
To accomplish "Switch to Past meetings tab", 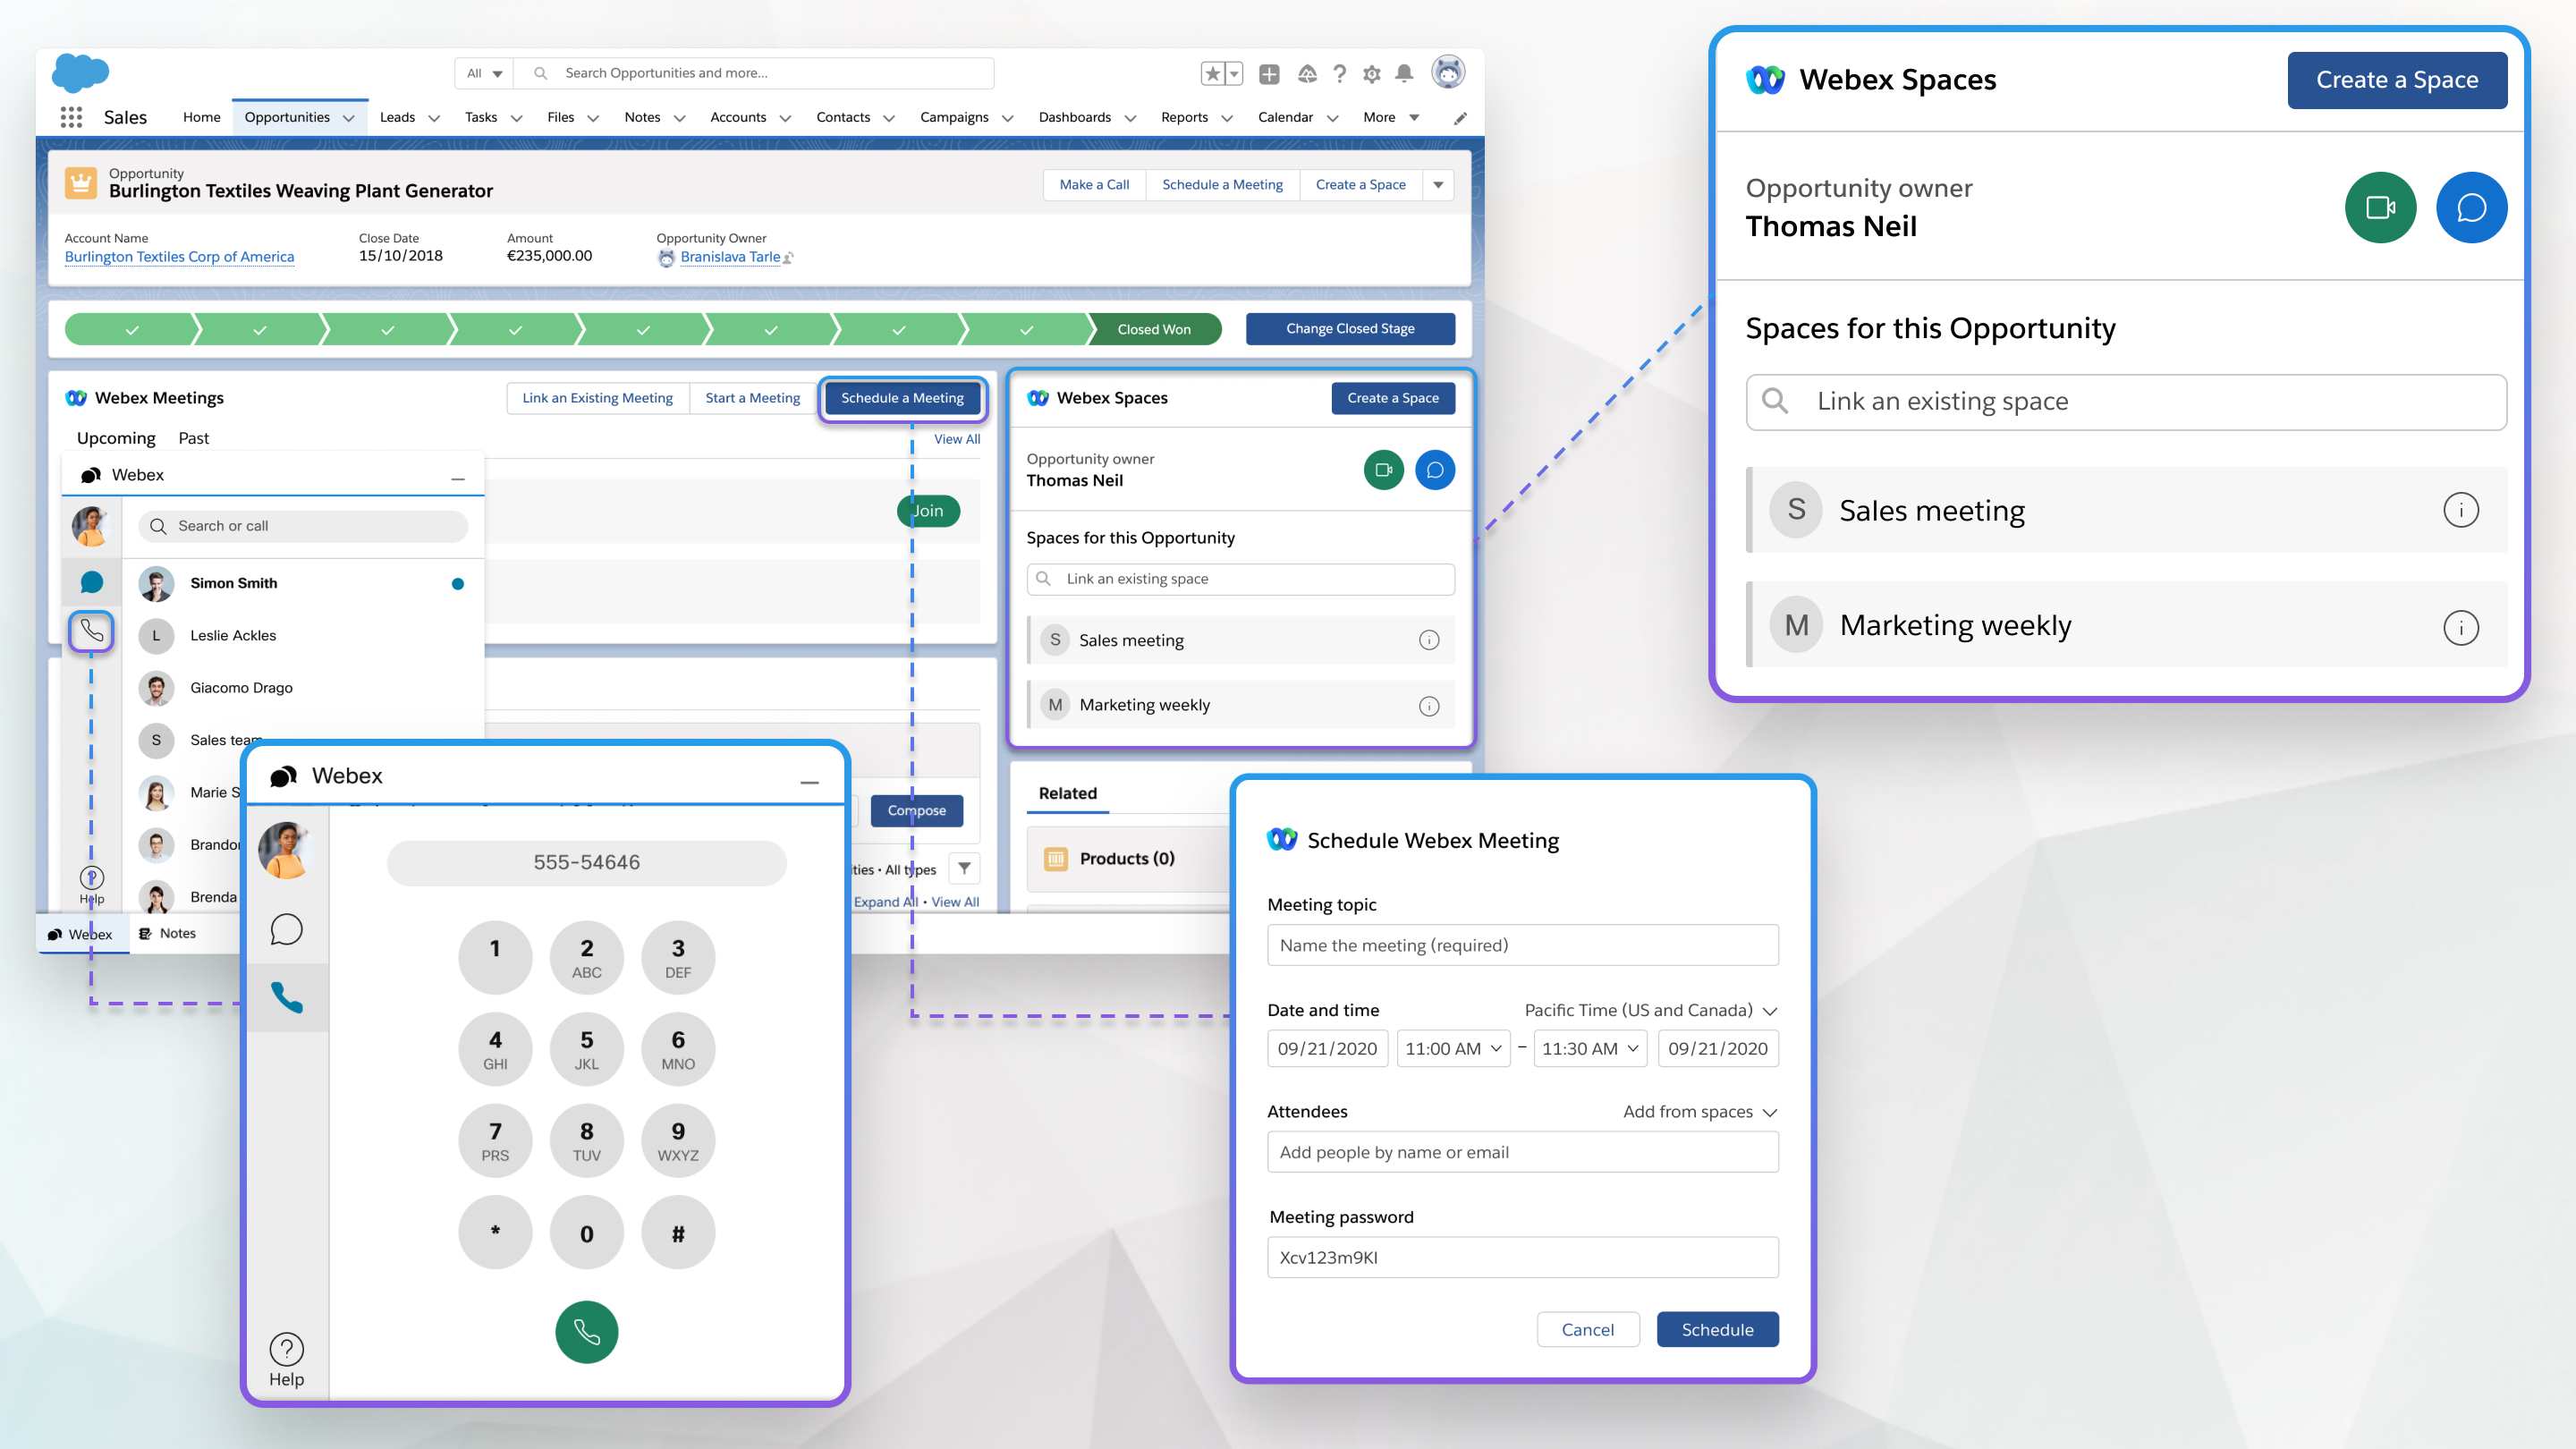I will 193,438.
